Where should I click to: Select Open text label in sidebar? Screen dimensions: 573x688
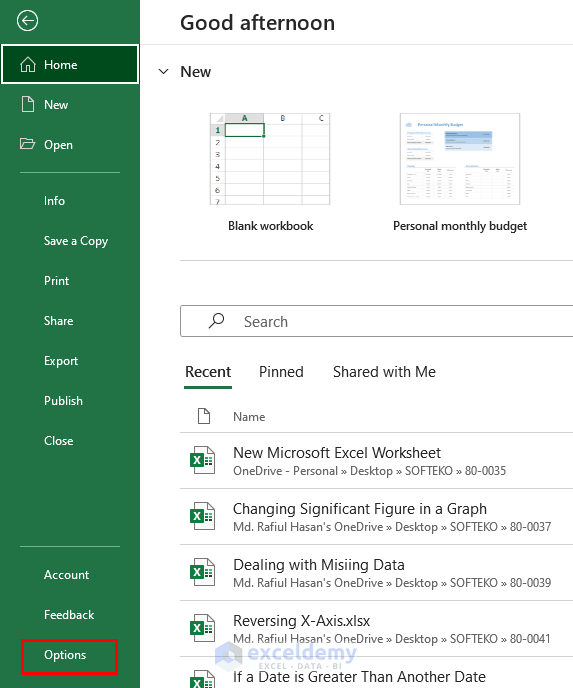point(58,145)
